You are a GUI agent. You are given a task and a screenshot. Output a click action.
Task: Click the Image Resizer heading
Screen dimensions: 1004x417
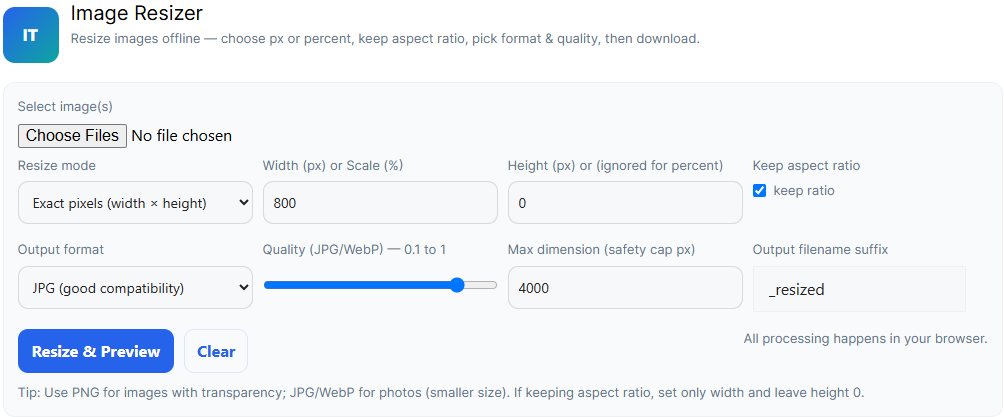(x=136, y=14)
